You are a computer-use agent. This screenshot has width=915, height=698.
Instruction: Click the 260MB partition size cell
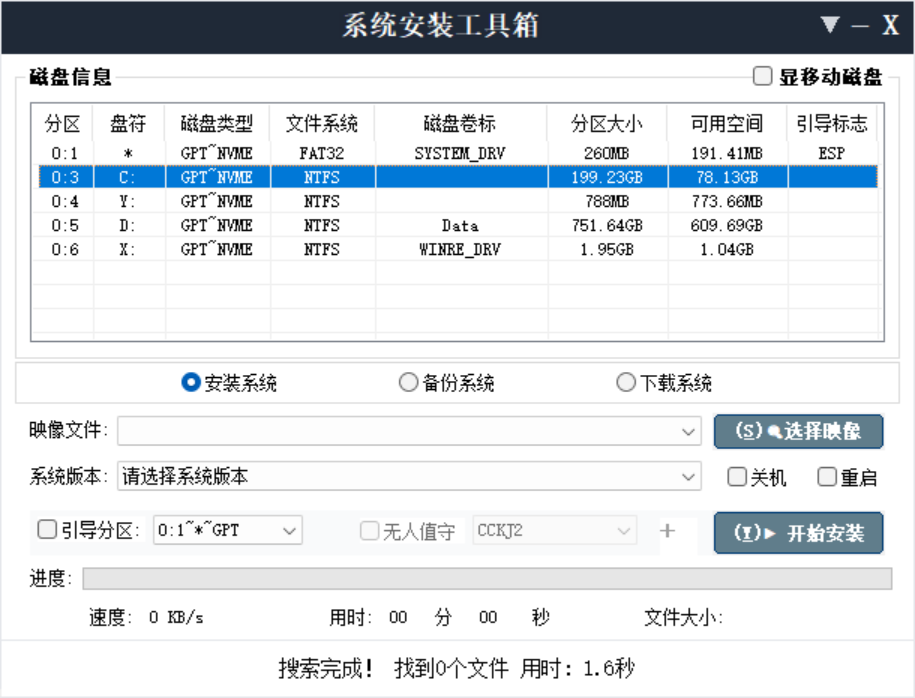click(x=607, y=153)
